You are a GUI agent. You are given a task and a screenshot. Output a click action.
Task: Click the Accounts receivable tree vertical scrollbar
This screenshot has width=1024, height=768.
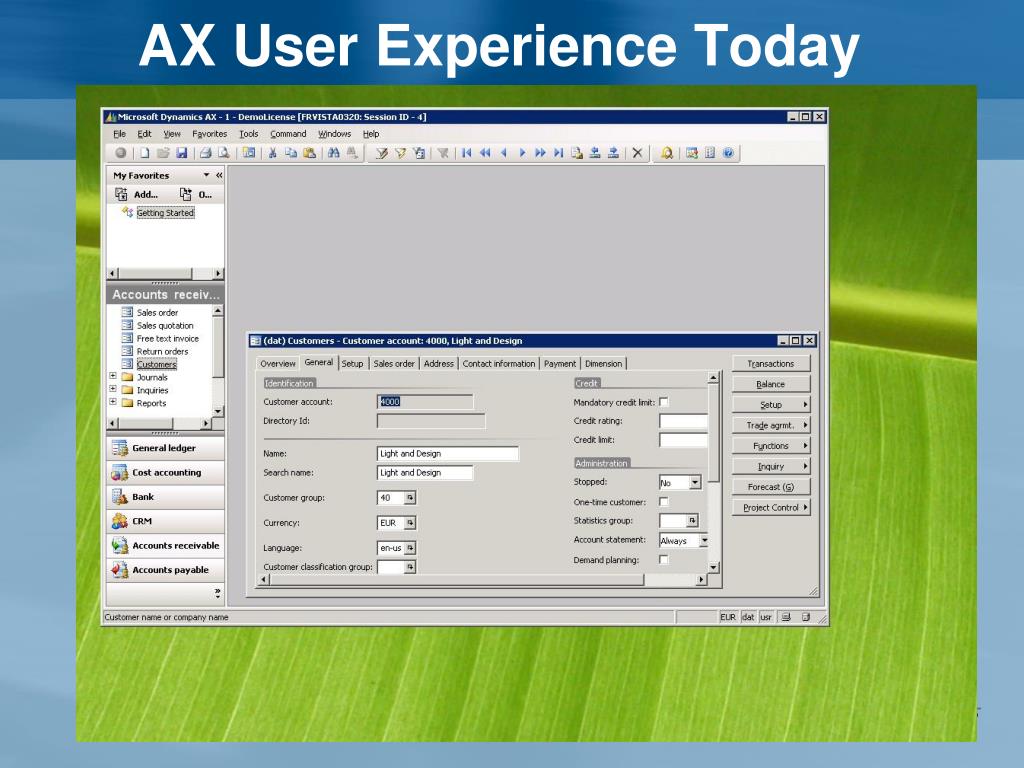(218, 361)
